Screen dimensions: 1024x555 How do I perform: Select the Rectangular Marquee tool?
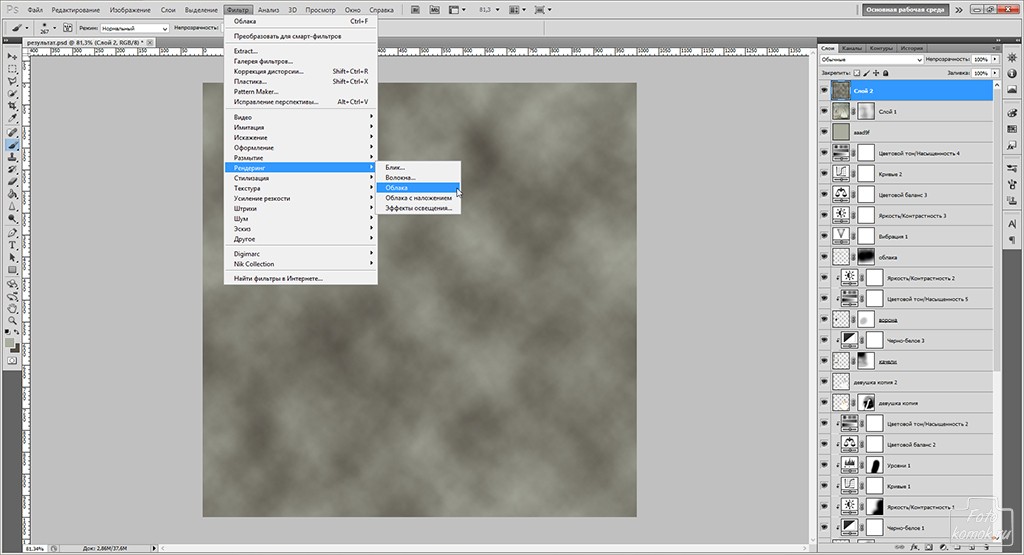coord(12,69)
